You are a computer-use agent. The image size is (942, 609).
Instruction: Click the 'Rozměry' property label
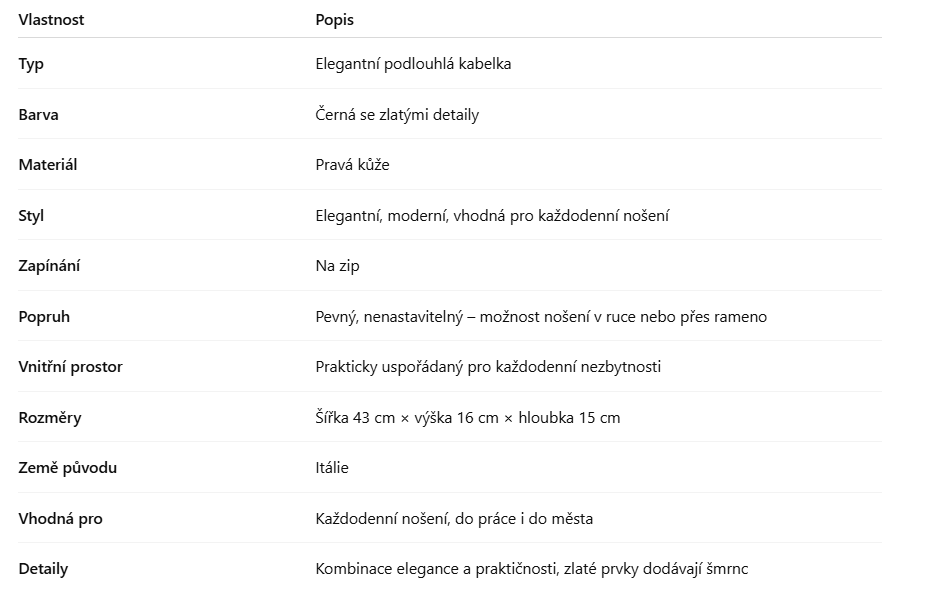(x=49, y=418)
